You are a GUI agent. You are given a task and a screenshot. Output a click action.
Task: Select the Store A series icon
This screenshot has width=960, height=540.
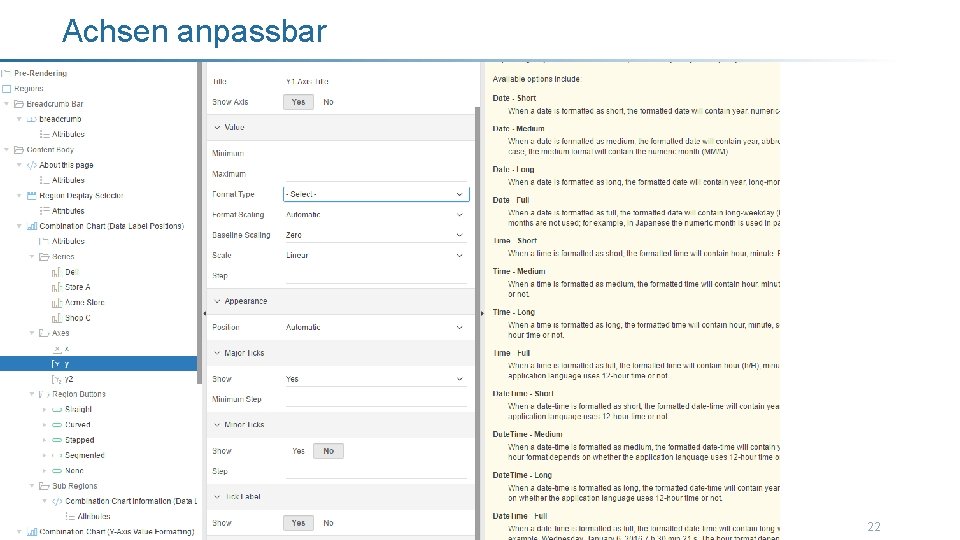(57, 287)
